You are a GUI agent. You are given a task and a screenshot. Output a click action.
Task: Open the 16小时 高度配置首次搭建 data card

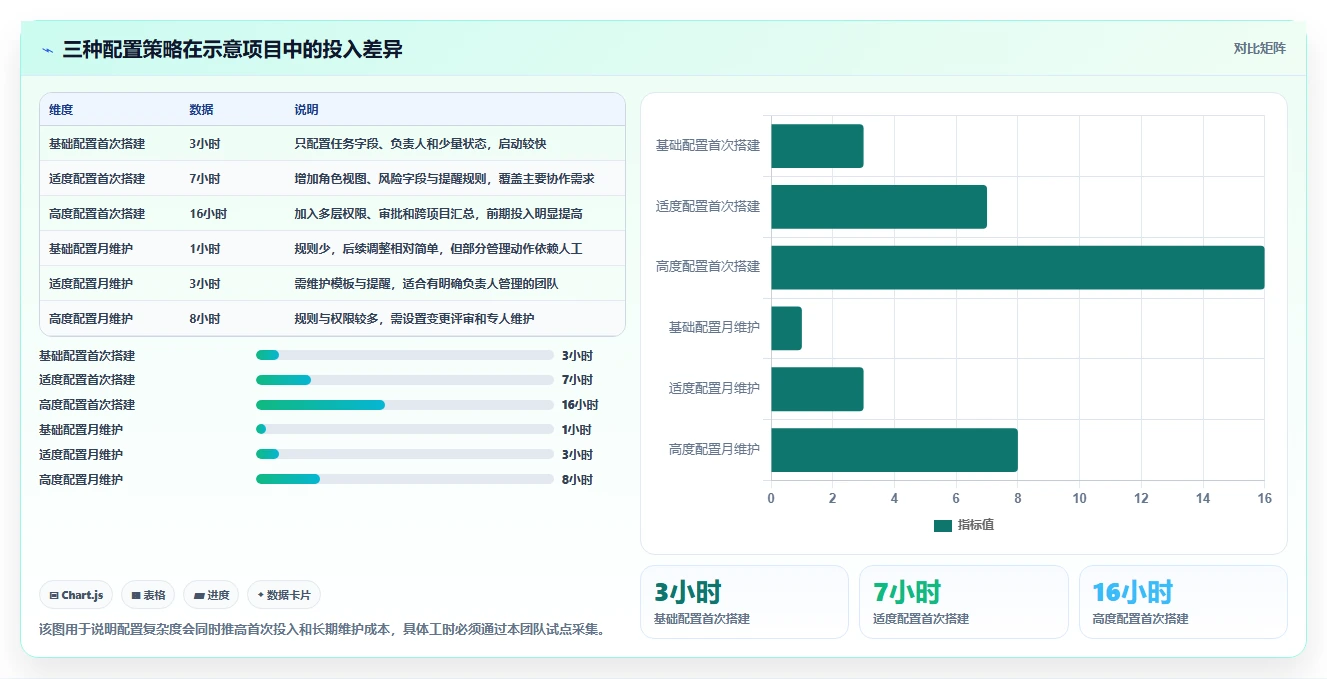click(1183, 602)
